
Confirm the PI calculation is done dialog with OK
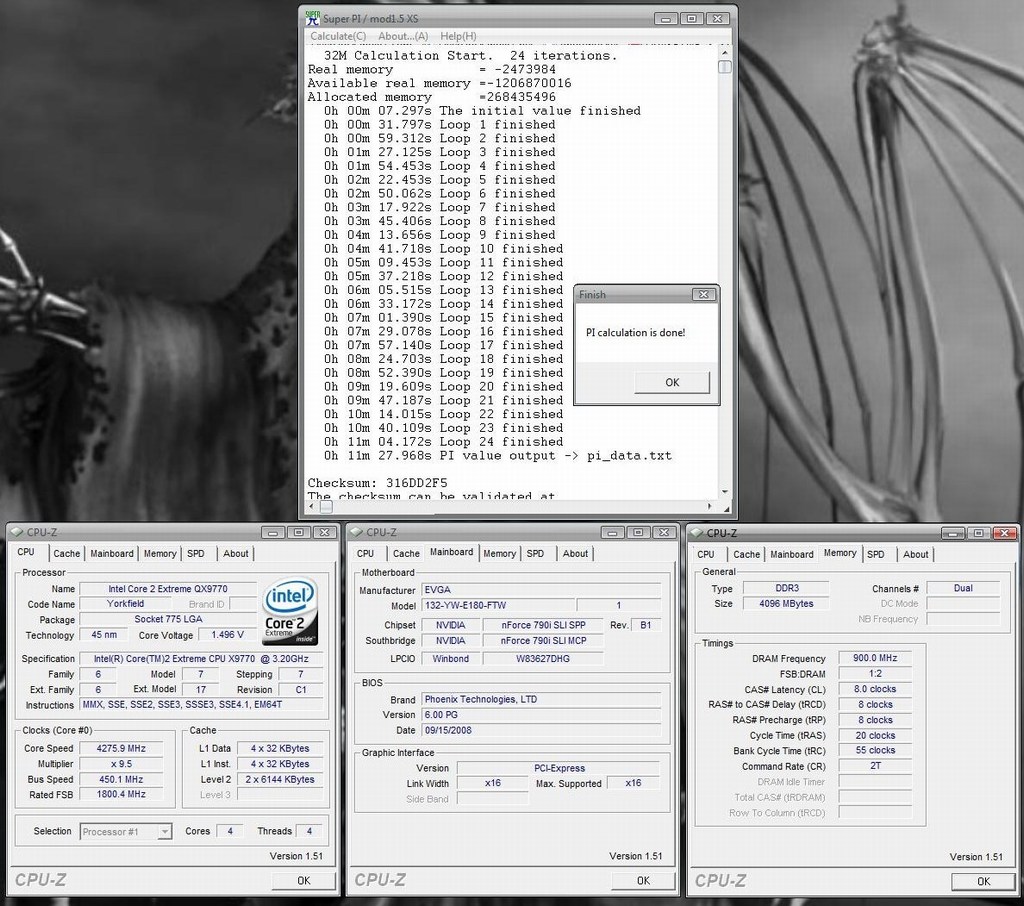pos(672,382)
